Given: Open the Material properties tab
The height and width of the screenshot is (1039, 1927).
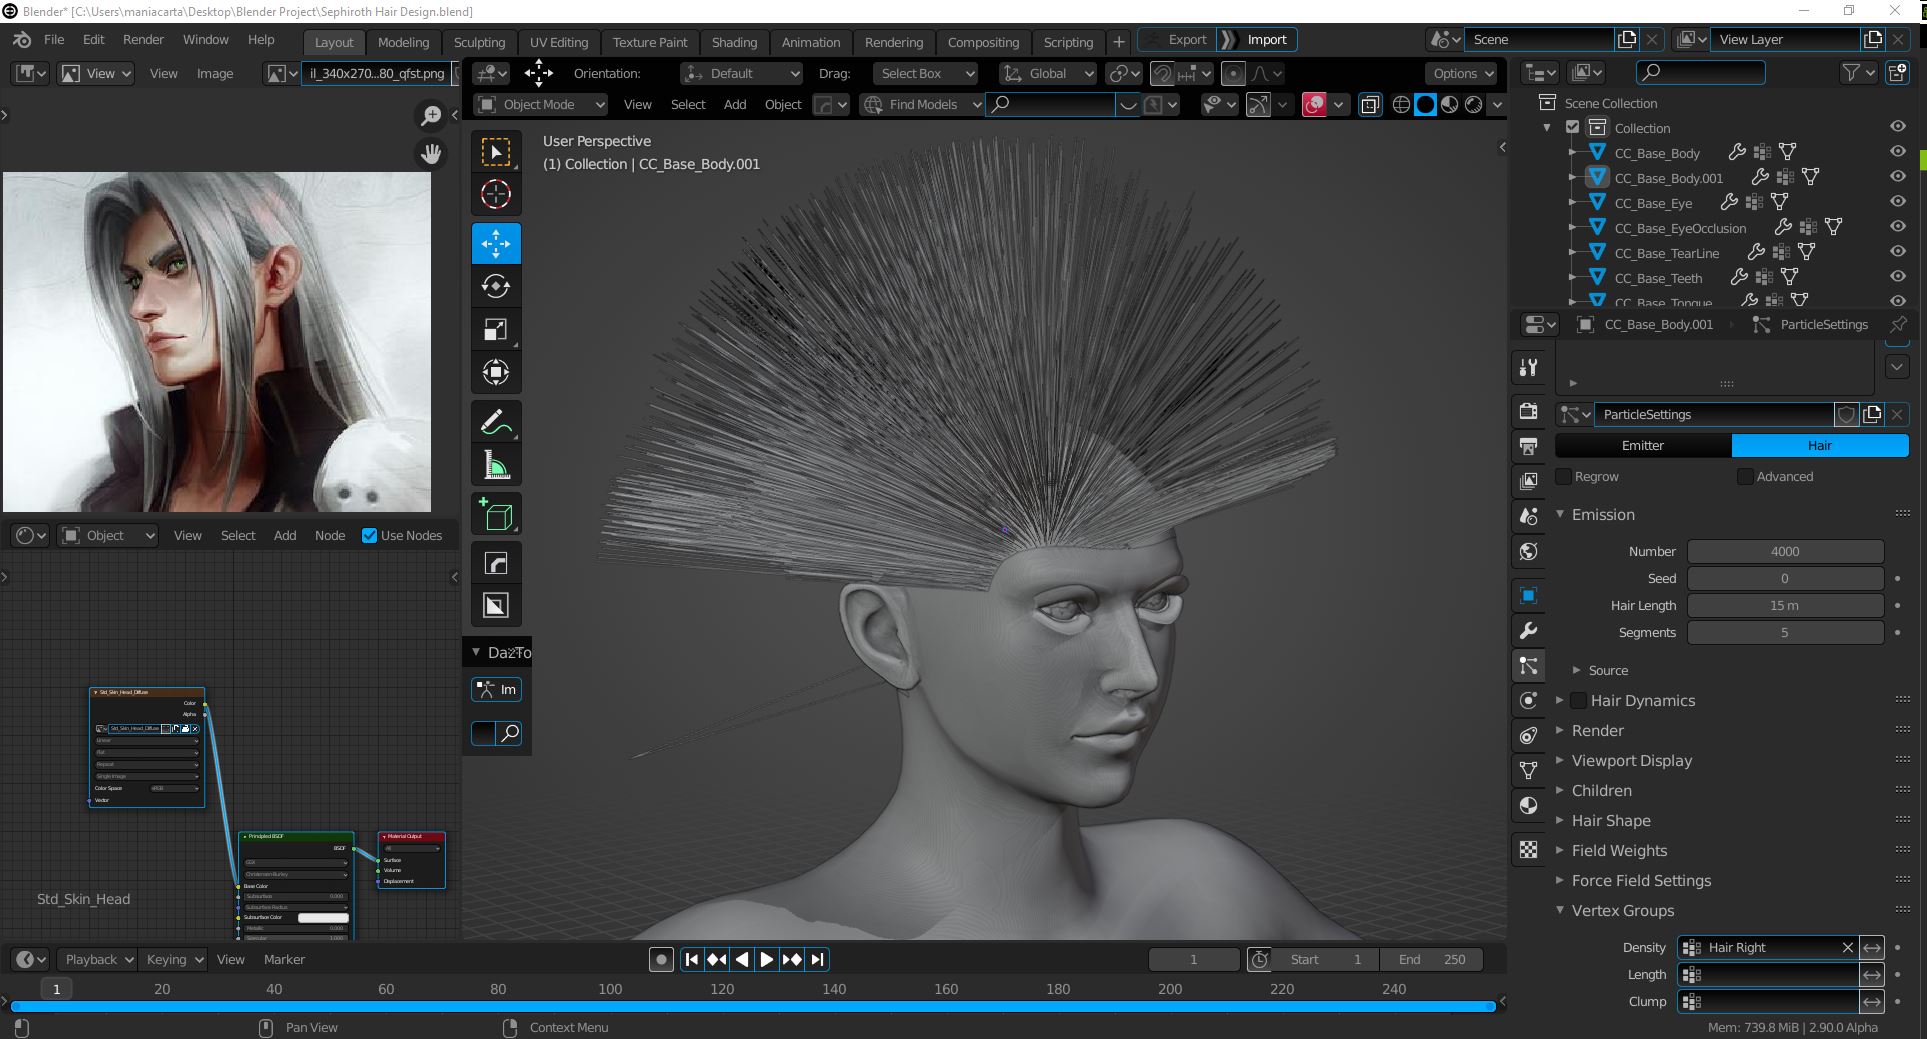Looking at the screenshot, I should click(x=1528, y=805).
